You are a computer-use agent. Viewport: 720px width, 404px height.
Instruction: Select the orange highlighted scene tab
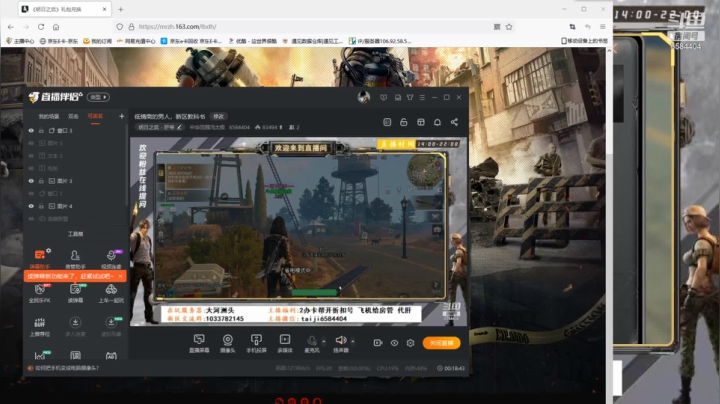tap(95, 117)
